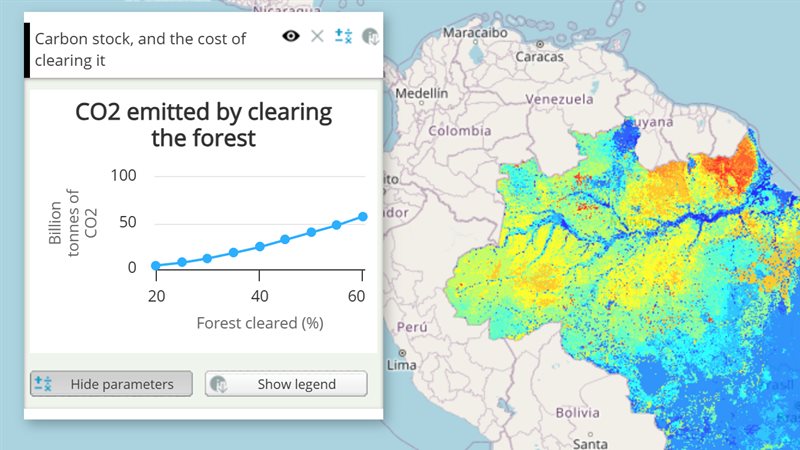Click the 'CO2 emitted by clearing the forest' heading
This screenshot has width=800, height=450.
pos(204,124)
